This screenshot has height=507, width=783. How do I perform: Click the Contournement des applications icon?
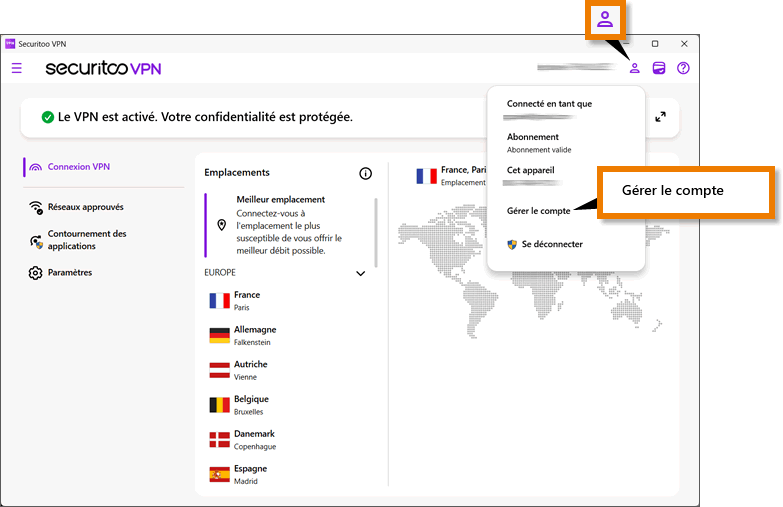(x=36, y=241)
